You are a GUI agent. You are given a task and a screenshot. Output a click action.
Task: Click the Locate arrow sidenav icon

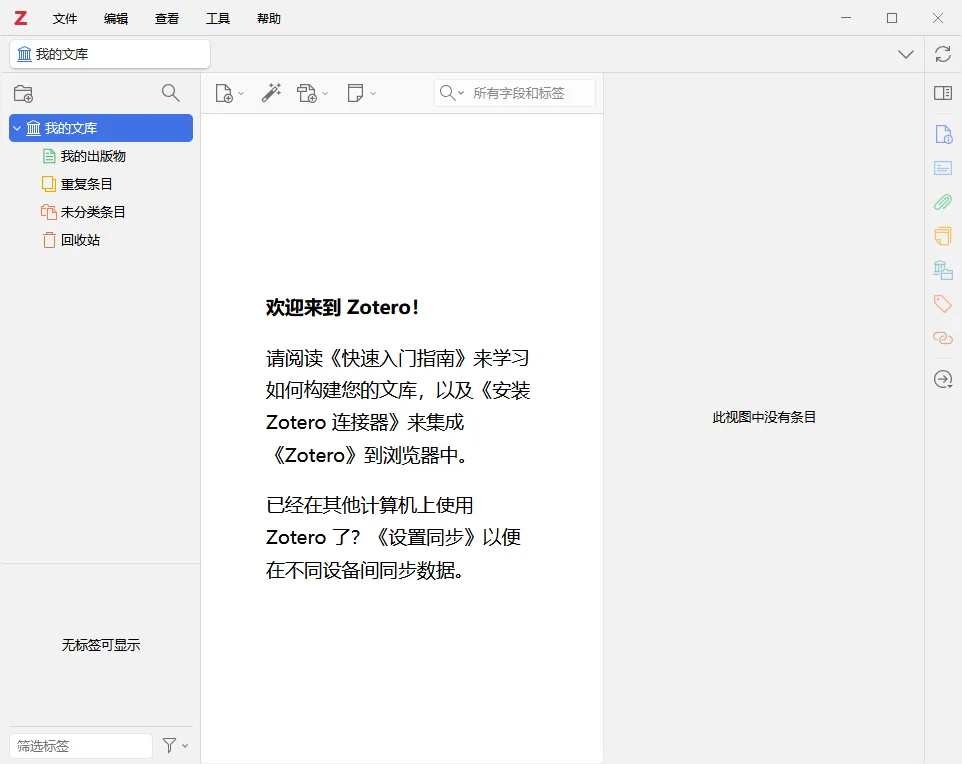(x=943, y=379)
